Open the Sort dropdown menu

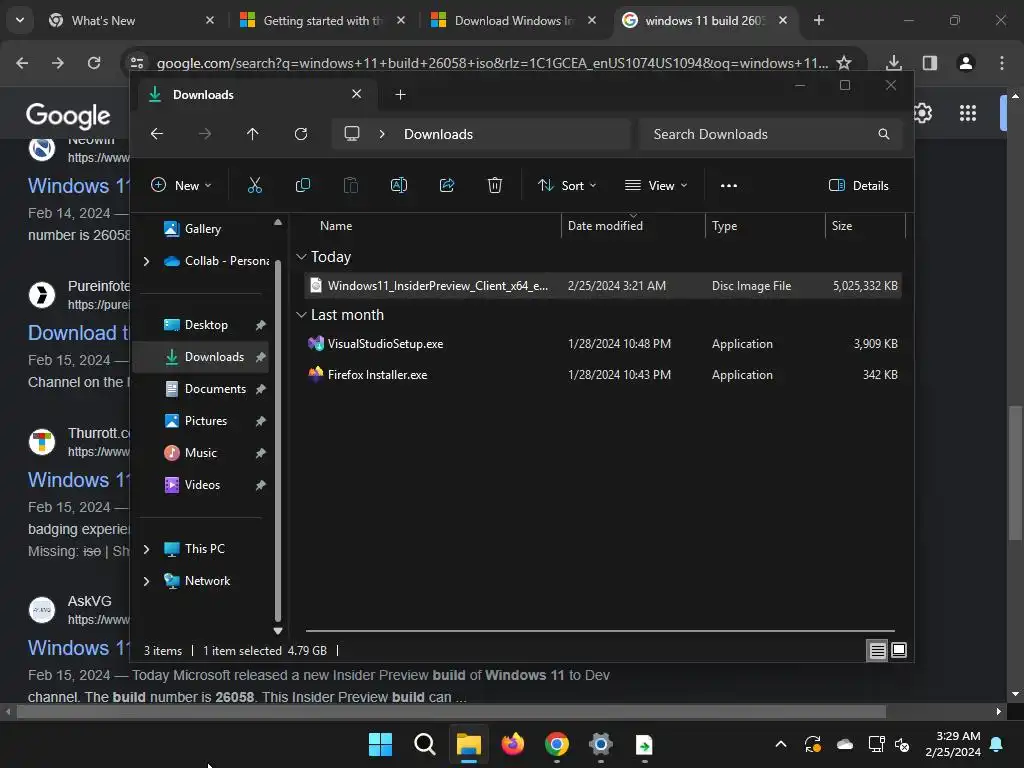(567, 185)
